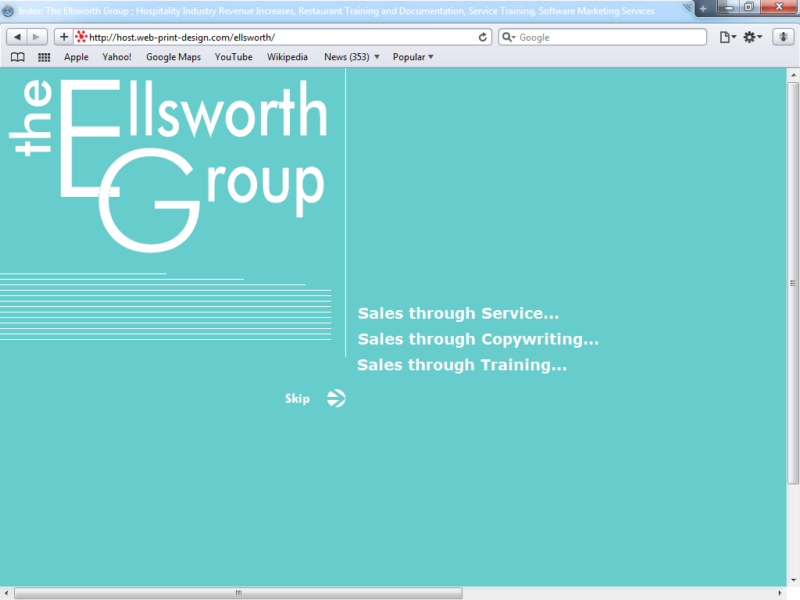800x600 pixels.
Task: Click Sales through Copywriting text
Action: pos(478,339)
